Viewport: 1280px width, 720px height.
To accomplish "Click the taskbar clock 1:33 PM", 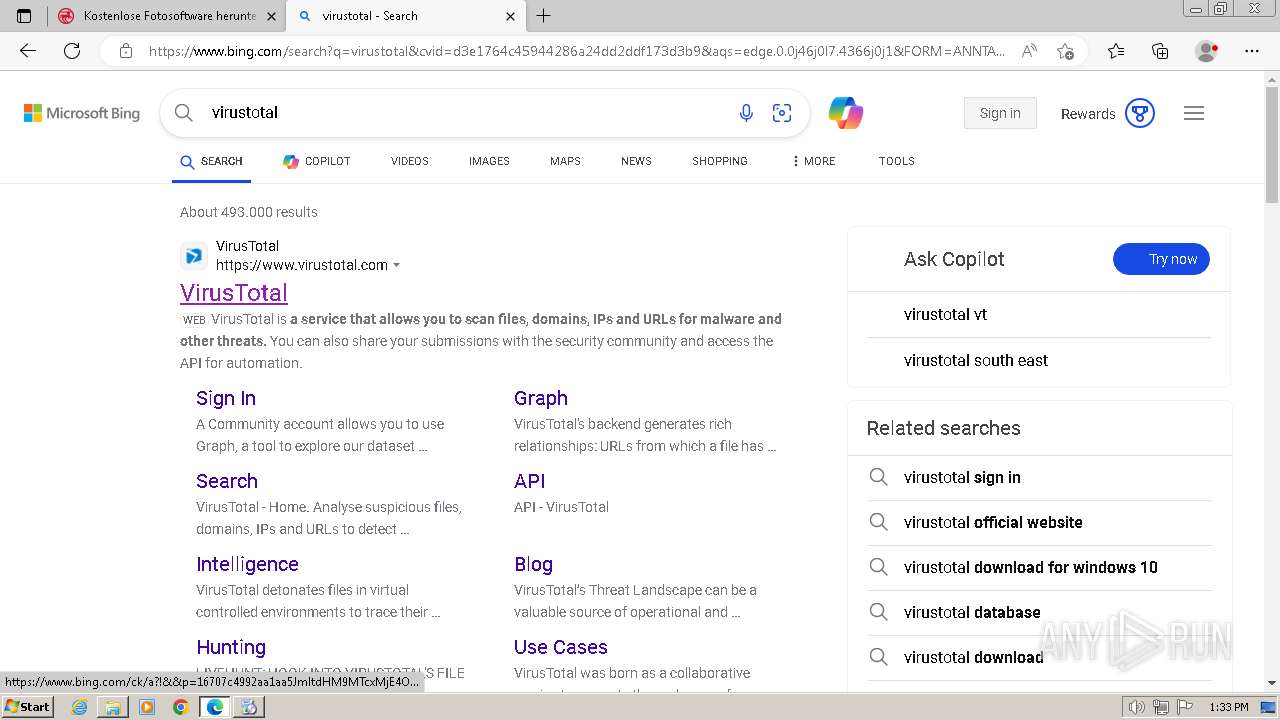I will pyautogui.click(x=1228, y=707).
